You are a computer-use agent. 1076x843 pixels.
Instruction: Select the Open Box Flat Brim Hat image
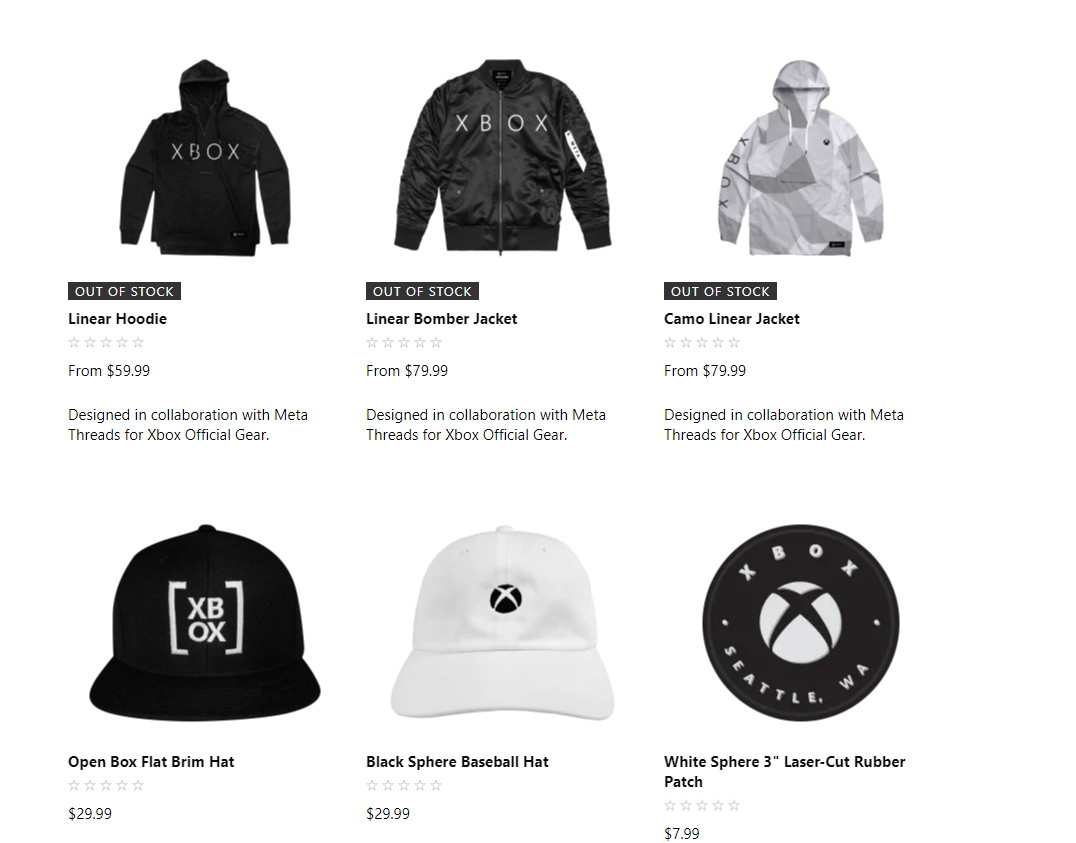tap(205, 623)
